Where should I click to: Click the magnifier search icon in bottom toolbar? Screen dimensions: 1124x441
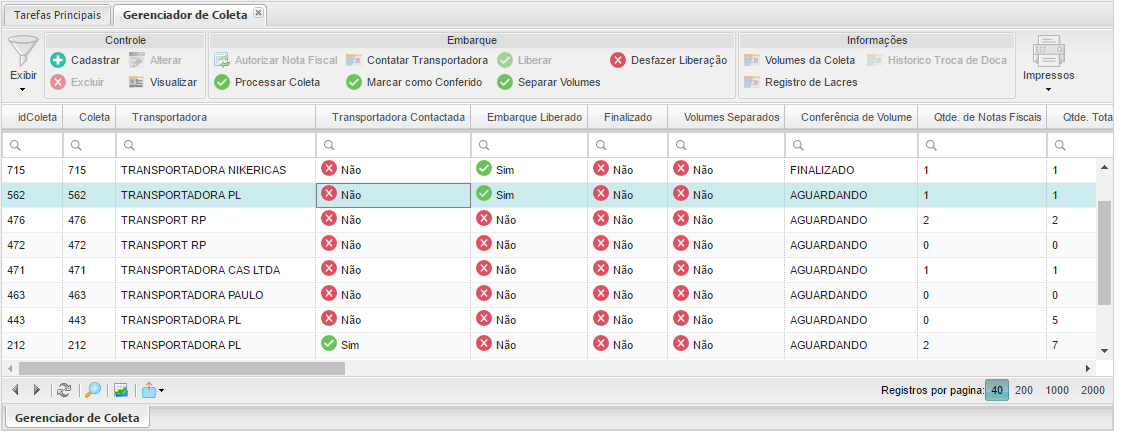[x=93, y=390]
